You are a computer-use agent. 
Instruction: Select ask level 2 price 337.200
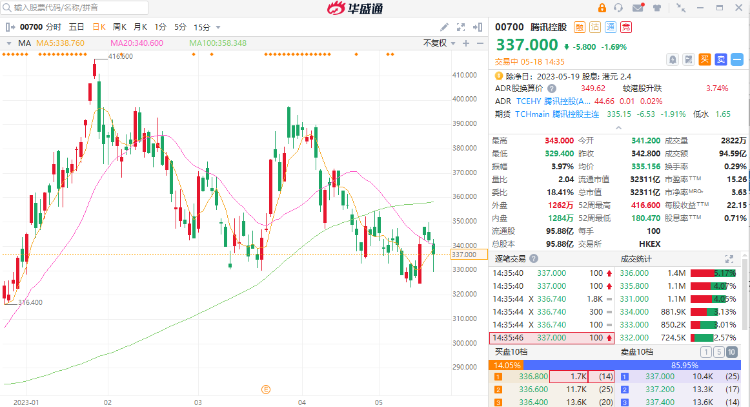[660, 389]
